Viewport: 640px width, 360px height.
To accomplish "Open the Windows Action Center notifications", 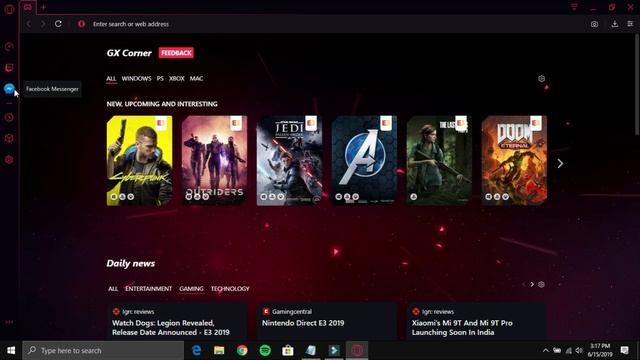I will pyautogui.click(x=624, y=350).
